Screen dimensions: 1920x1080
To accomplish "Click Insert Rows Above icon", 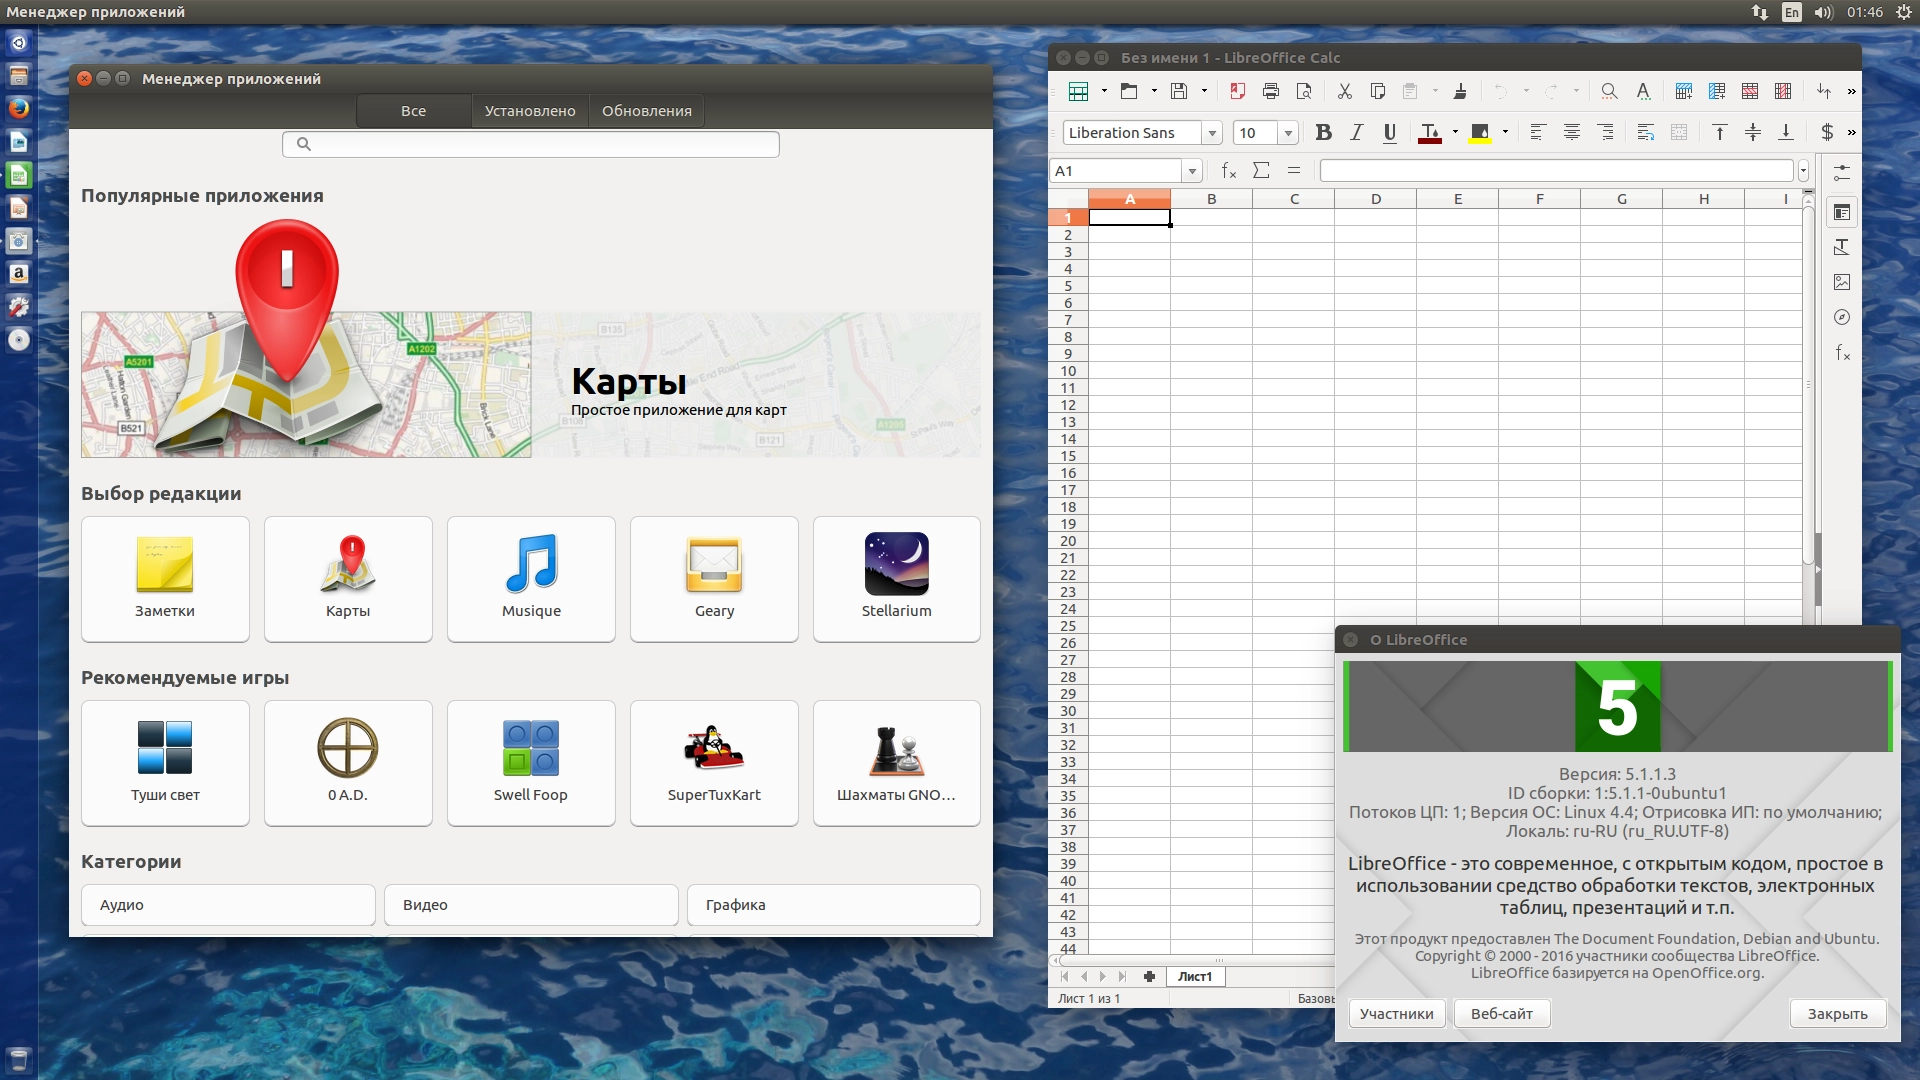I will 1684,91.
